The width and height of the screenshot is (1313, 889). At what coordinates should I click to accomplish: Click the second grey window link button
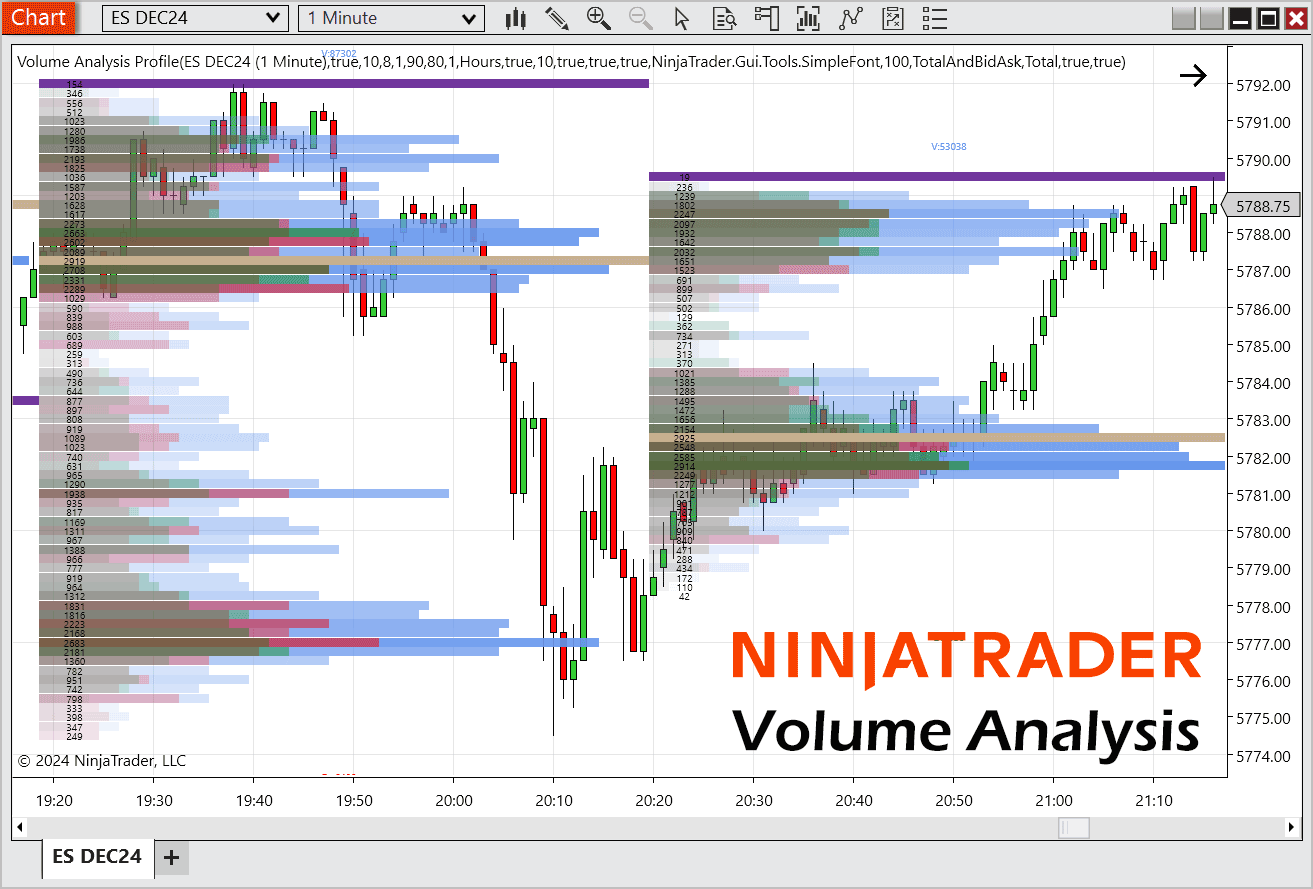click(1212, 18)
